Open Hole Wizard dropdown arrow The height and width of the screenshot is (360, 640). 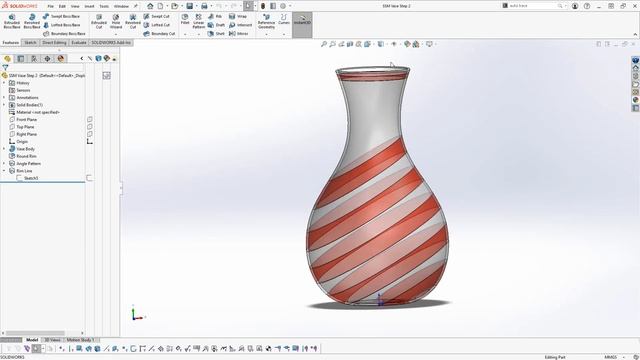click(116, 34)
